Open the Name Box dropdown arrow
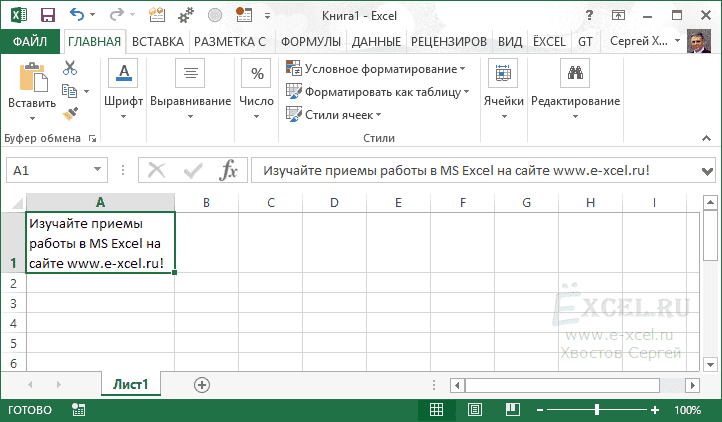The image size is (722, 422). [x=98, y=170]
